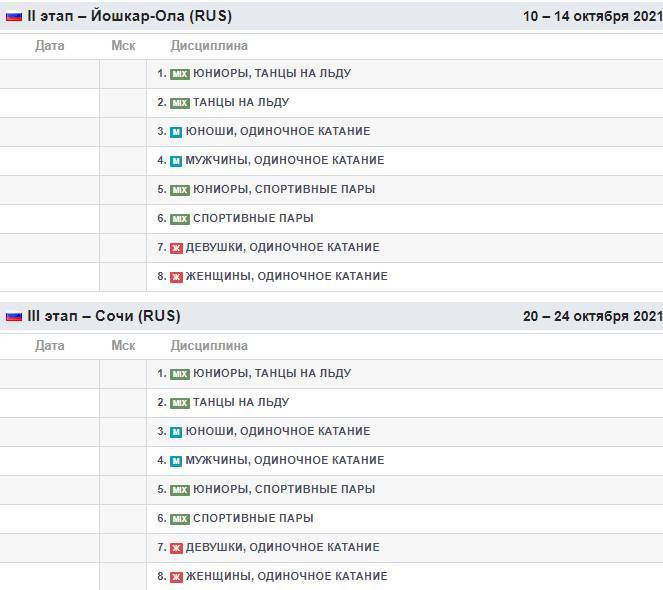The height and width of the screenshot is (590, 663).
Task: Click the 10 – 14 октября 2021 date range
Action: pyautogui.click(x=592, y=16)
